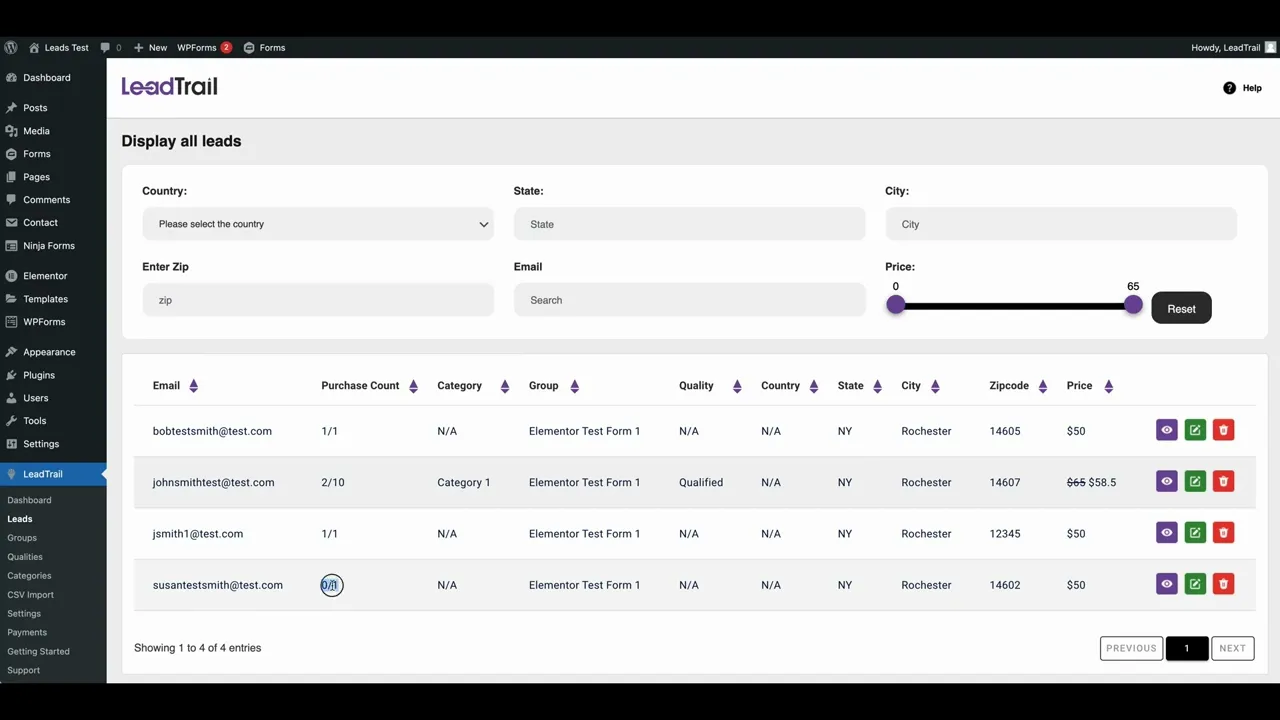The height and width of the screenshot is (720, 1280).
Task: Open the WordPress logo menu
Action: point(11,47)
